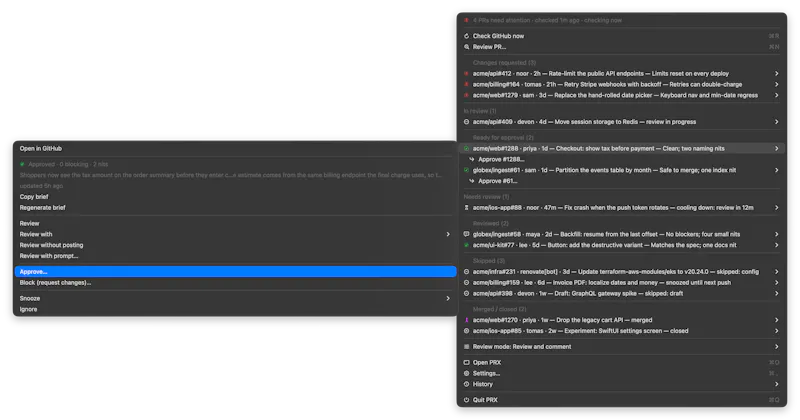800x420 pixels.
Task: Click the green check on the Approved status line
Action: pos(22,164)
